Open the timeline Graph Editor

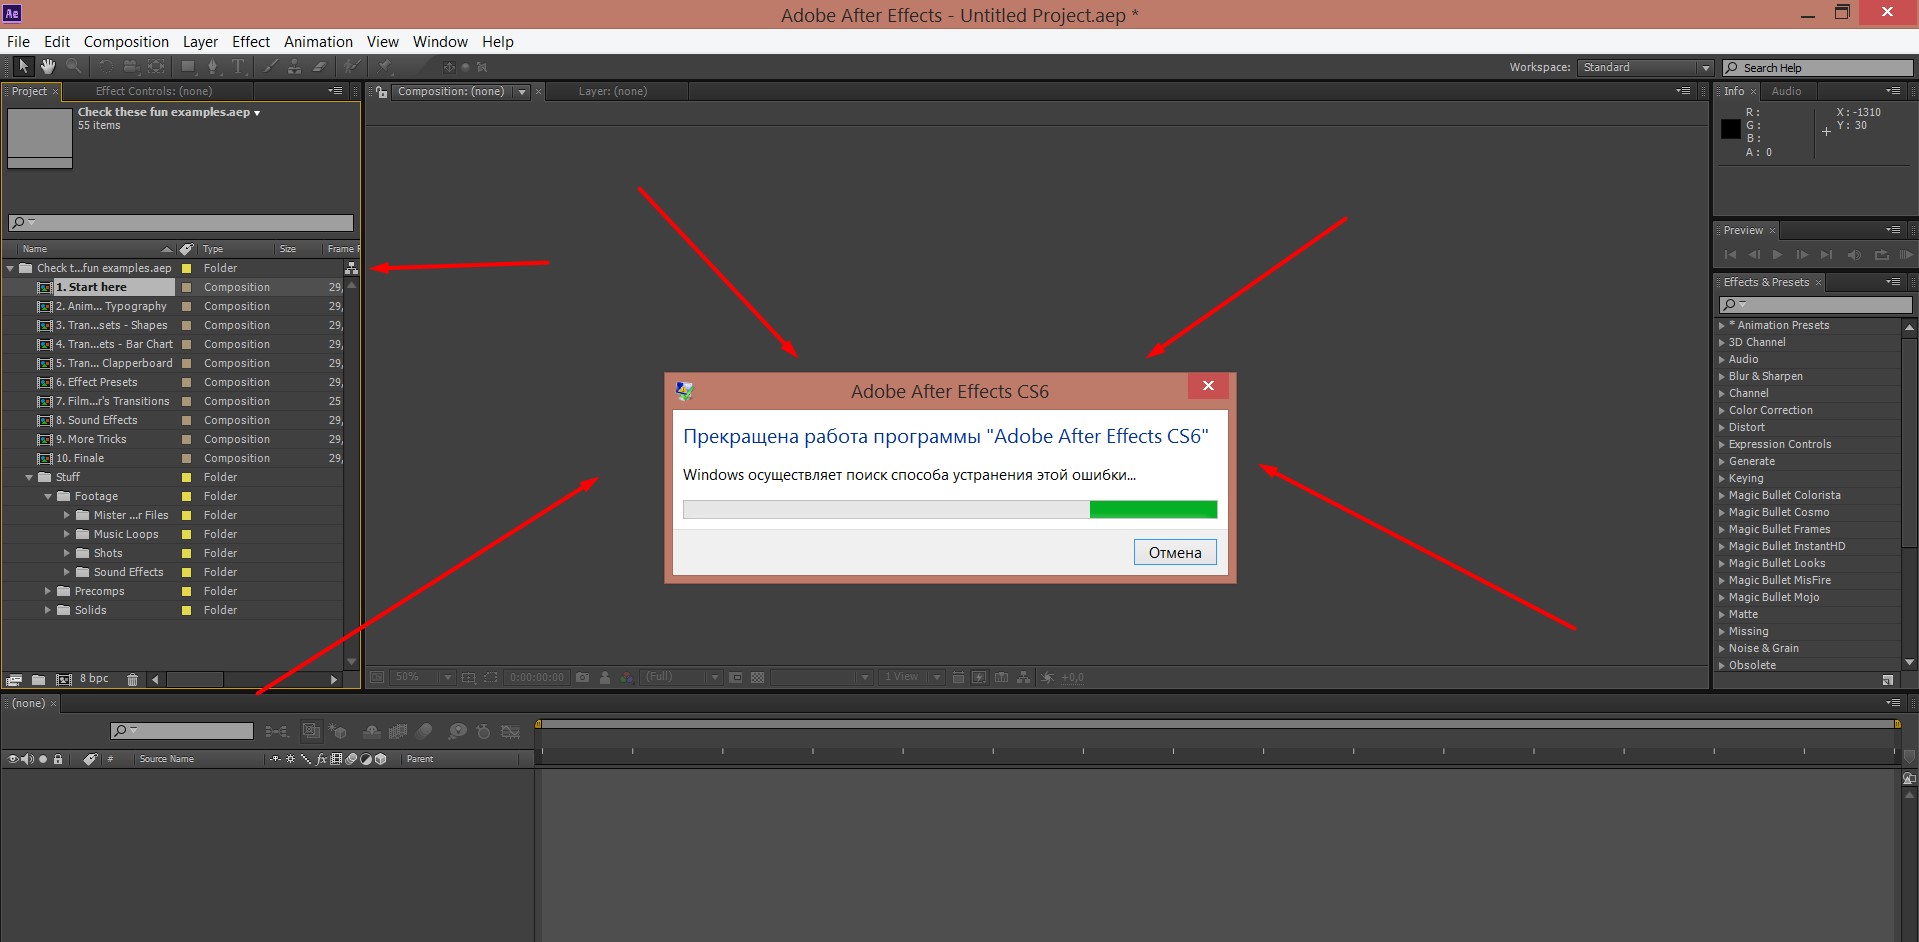click(511, 732)
